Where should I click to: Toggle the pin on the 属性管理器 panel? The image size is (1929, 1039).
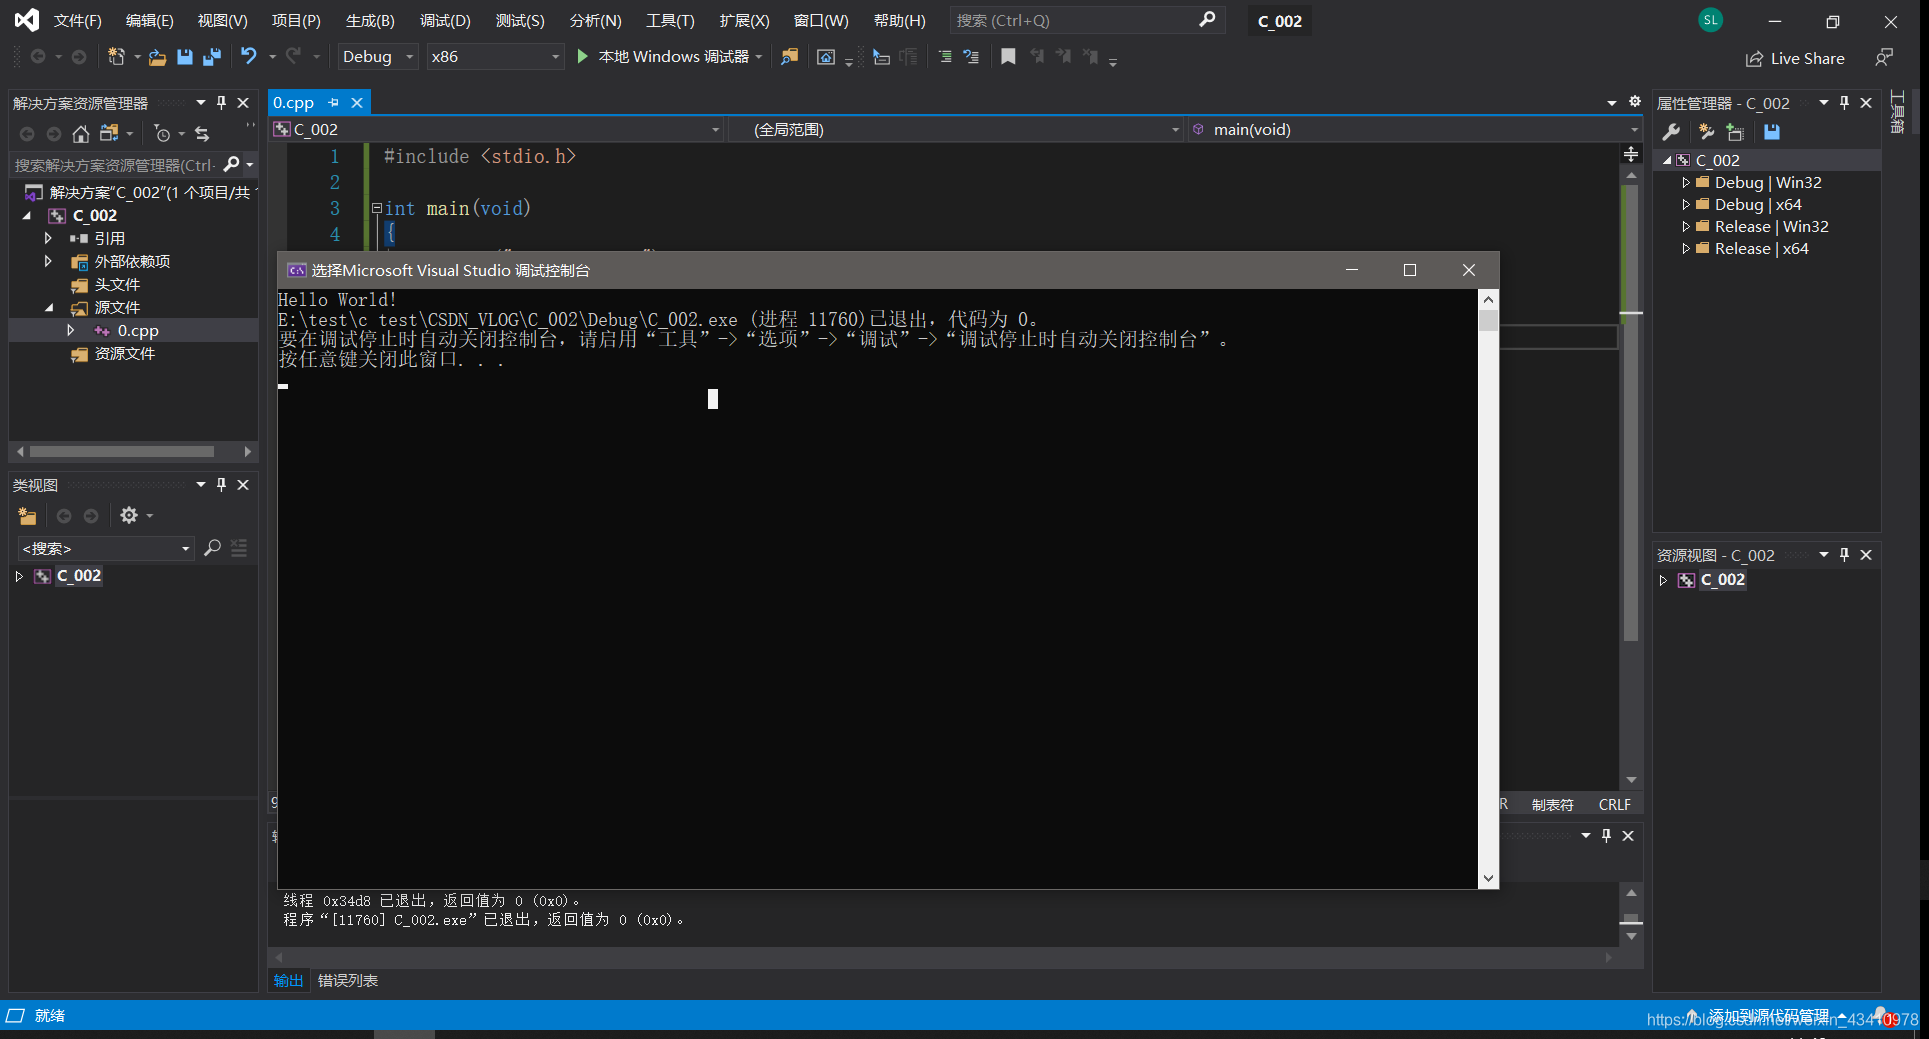pyautogui.click(x=1844, y=102)
